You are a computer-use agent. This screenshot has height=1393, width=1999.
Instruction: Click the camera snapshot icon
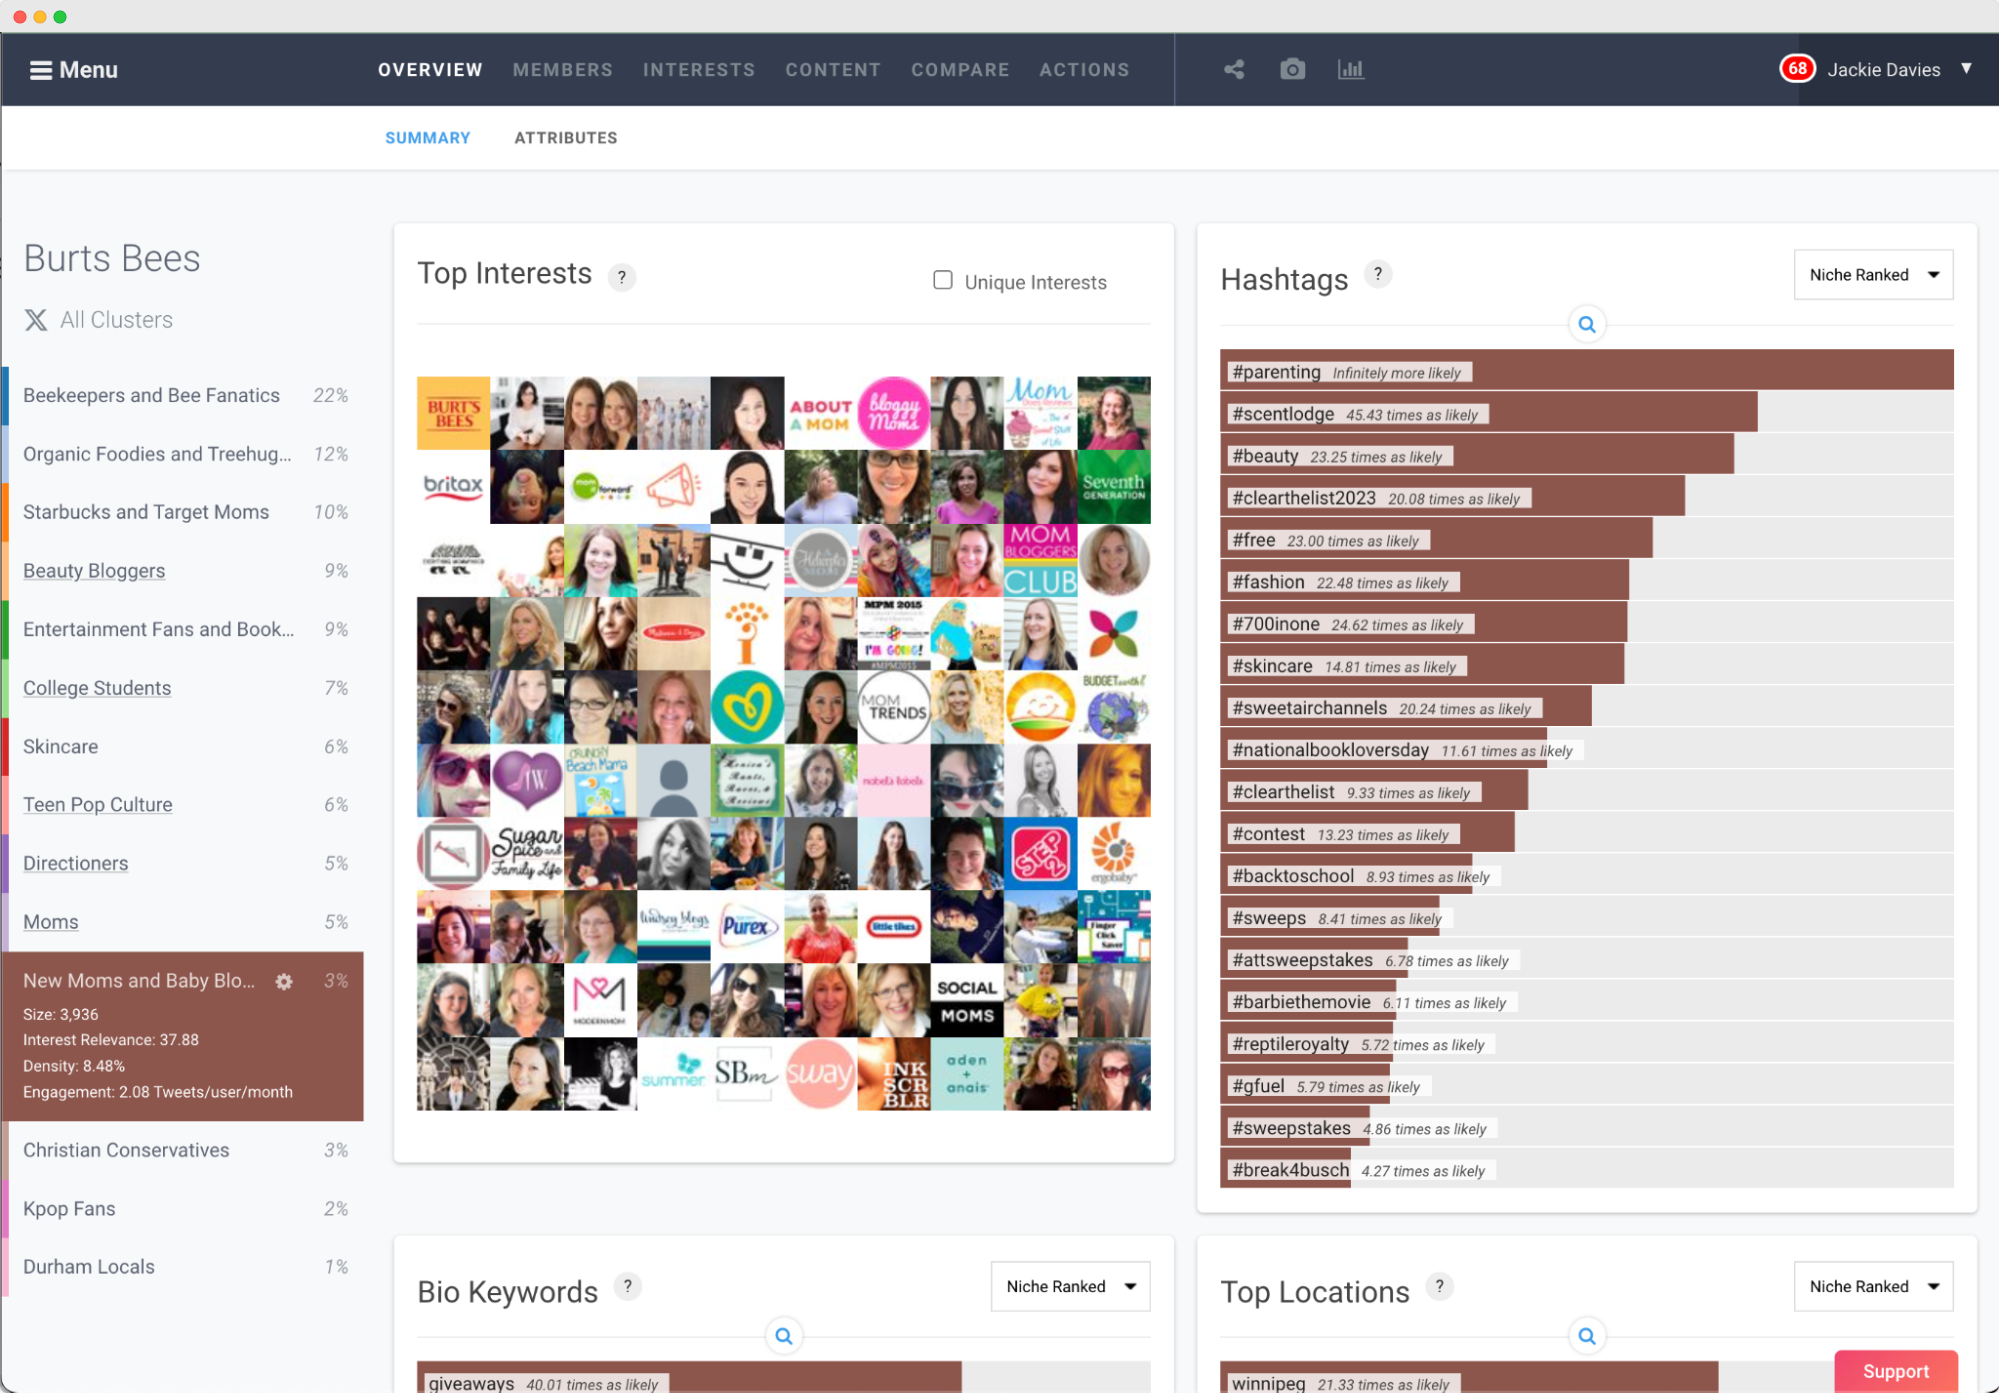[x=1292, y=69]
